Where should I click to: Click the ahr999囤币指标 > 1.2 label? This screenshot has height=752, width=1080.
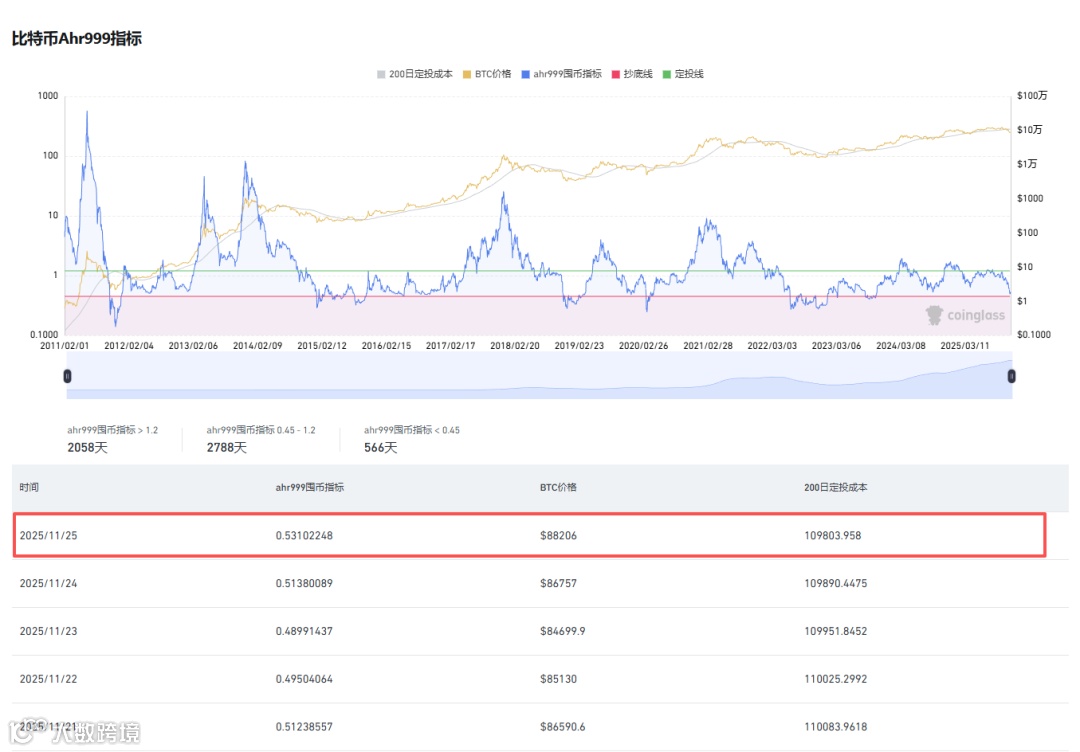(112, 430)
